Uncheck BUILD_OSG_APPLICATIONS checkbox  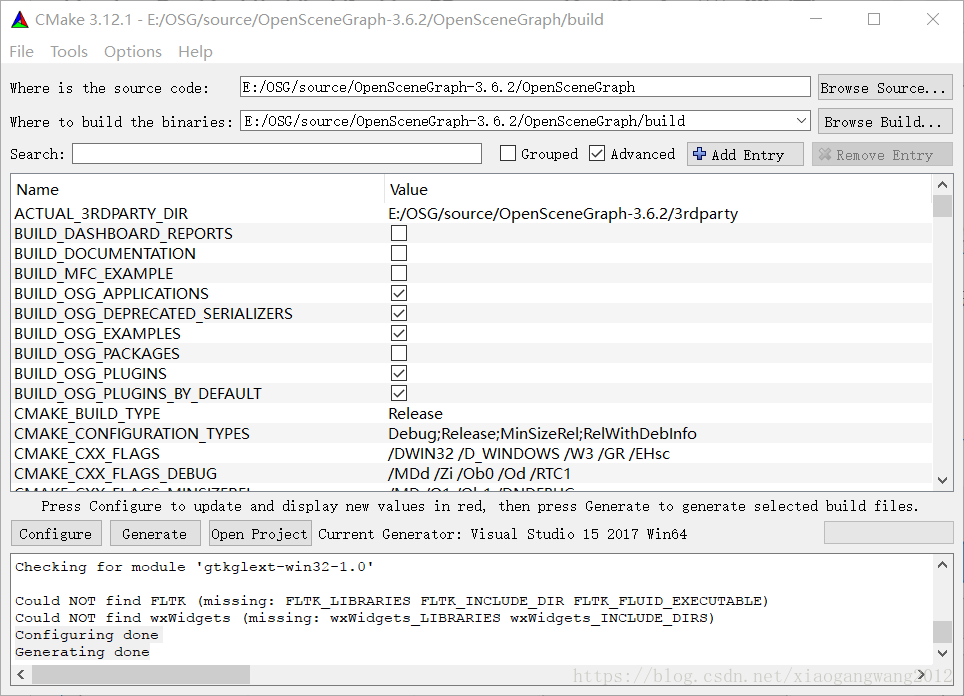(x=399, y=293)
